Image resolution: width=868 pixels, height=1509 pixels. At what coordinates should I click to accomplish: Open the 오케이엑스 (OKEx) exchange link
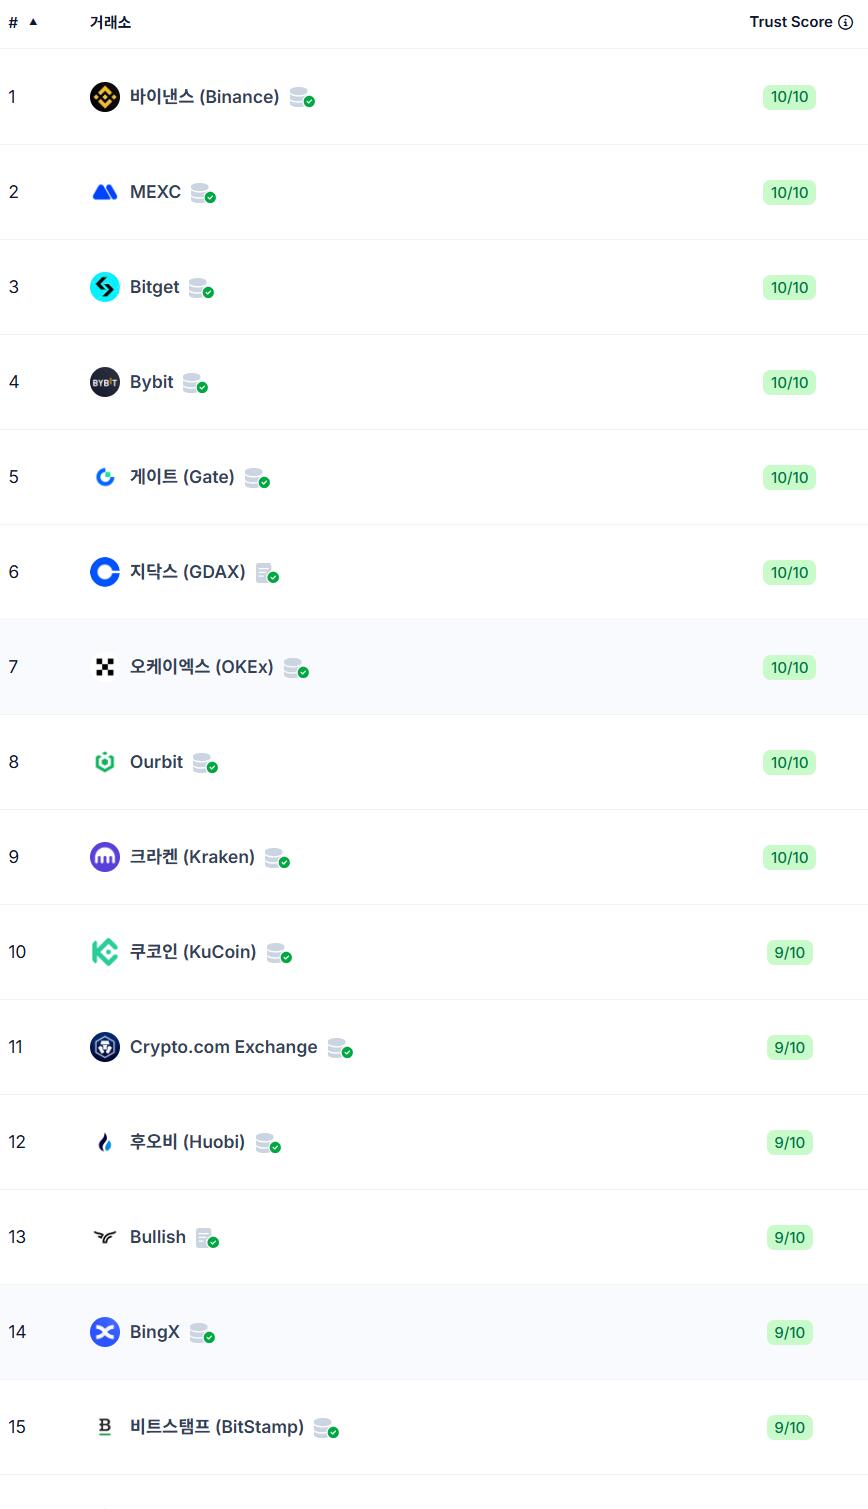pyautogui.click(x=201, y=667)
